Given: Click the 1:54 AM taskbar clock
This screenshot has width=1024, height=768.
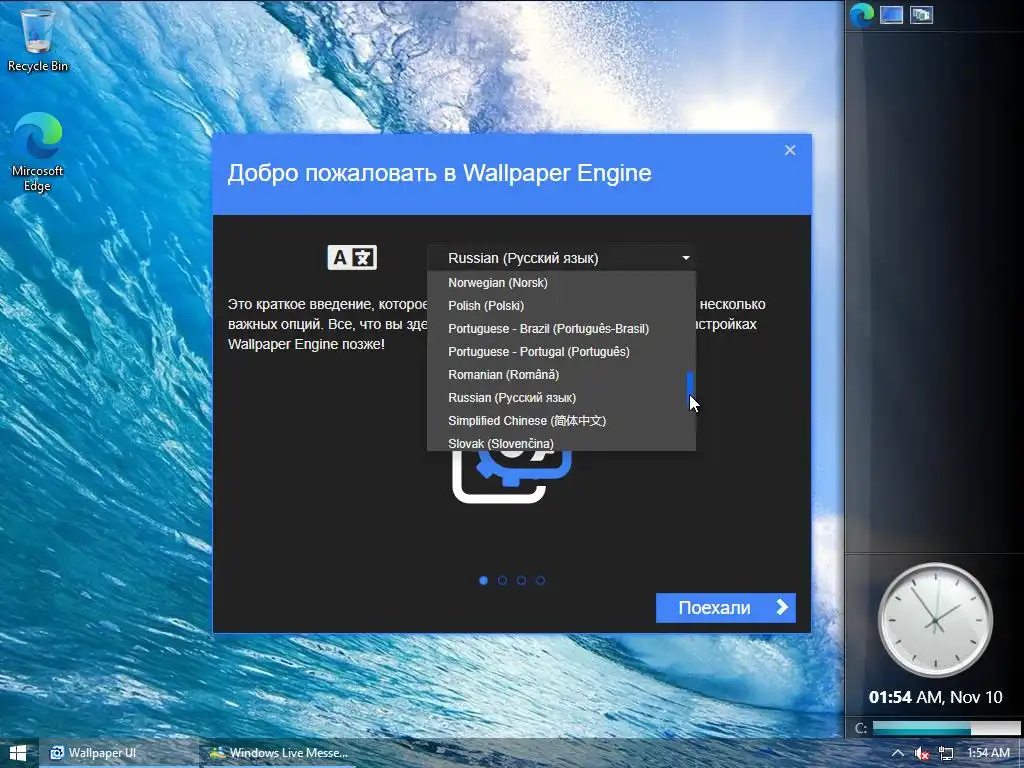Looking at the screenshot, I should pos(988,753).
